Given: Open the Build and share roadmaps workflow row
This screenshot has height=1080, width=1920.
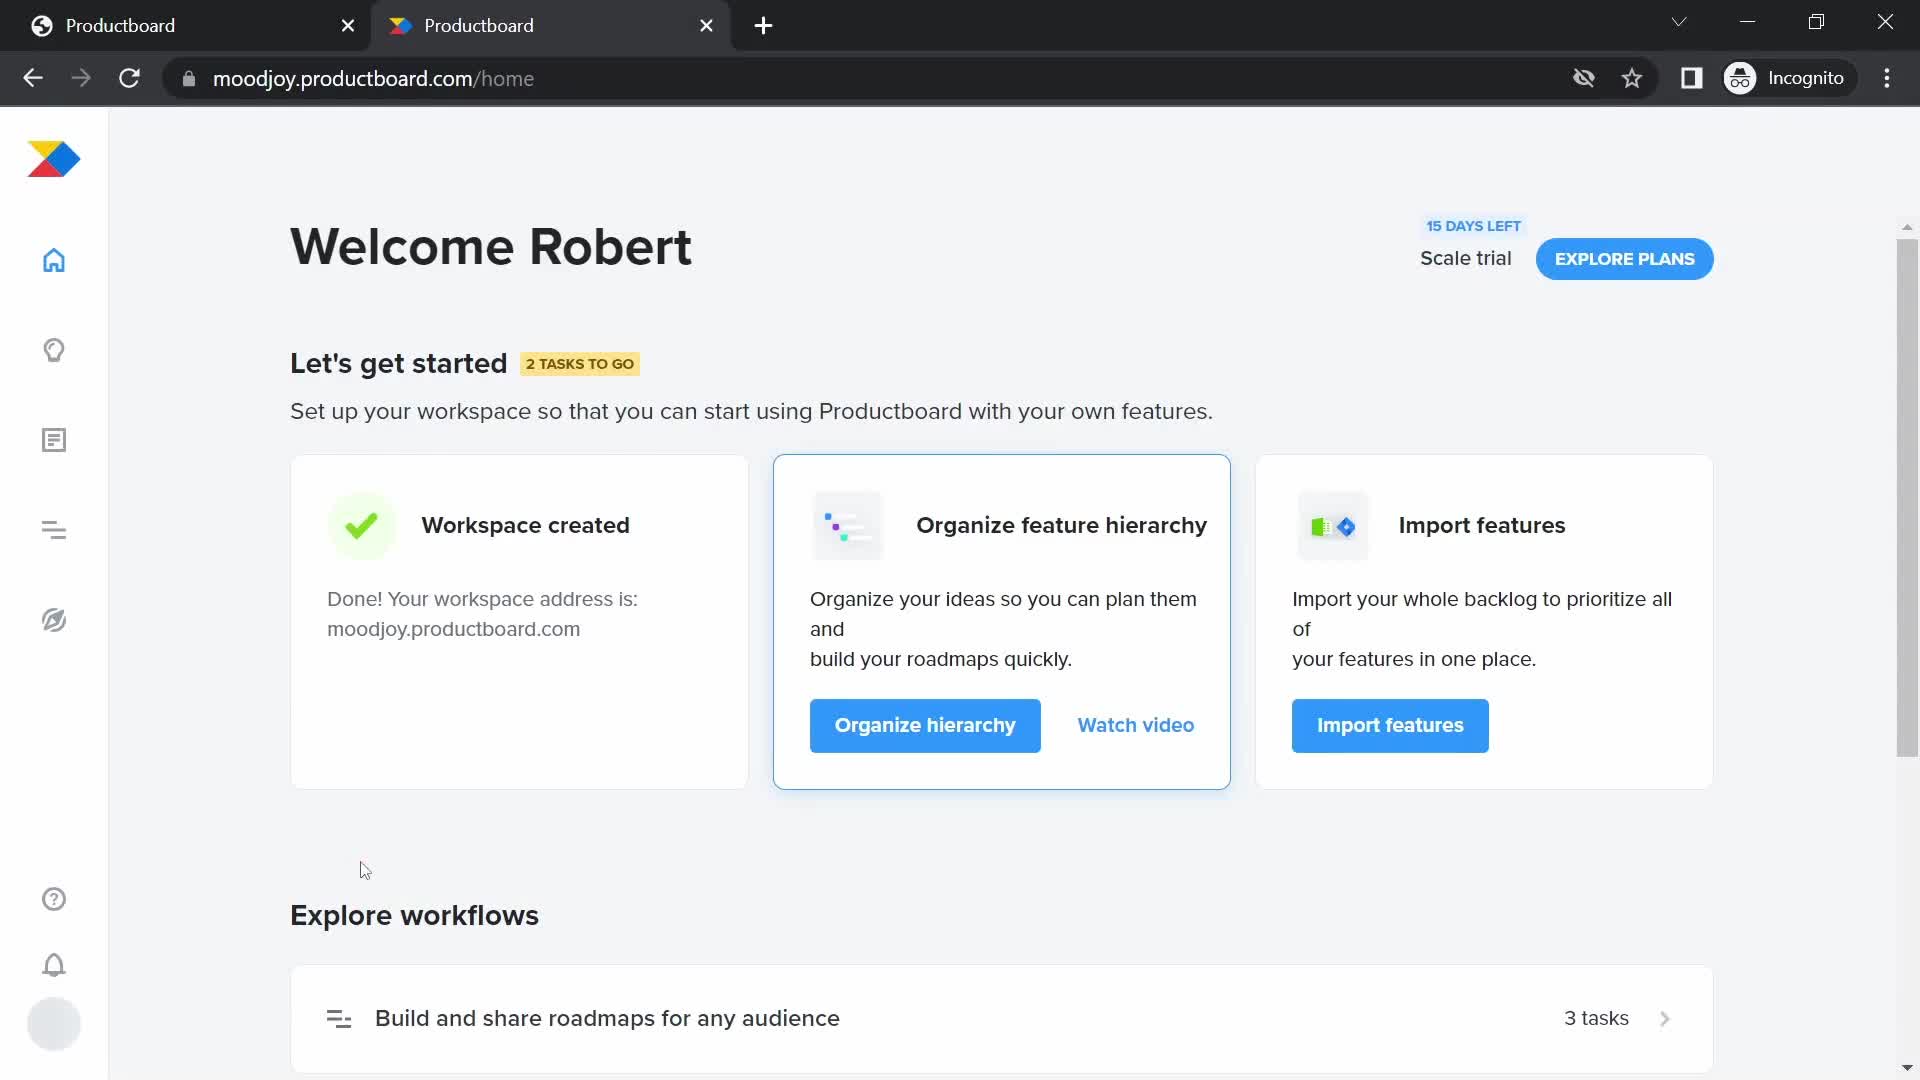Looking at the screenshot, I should tap(1001, 1019).
